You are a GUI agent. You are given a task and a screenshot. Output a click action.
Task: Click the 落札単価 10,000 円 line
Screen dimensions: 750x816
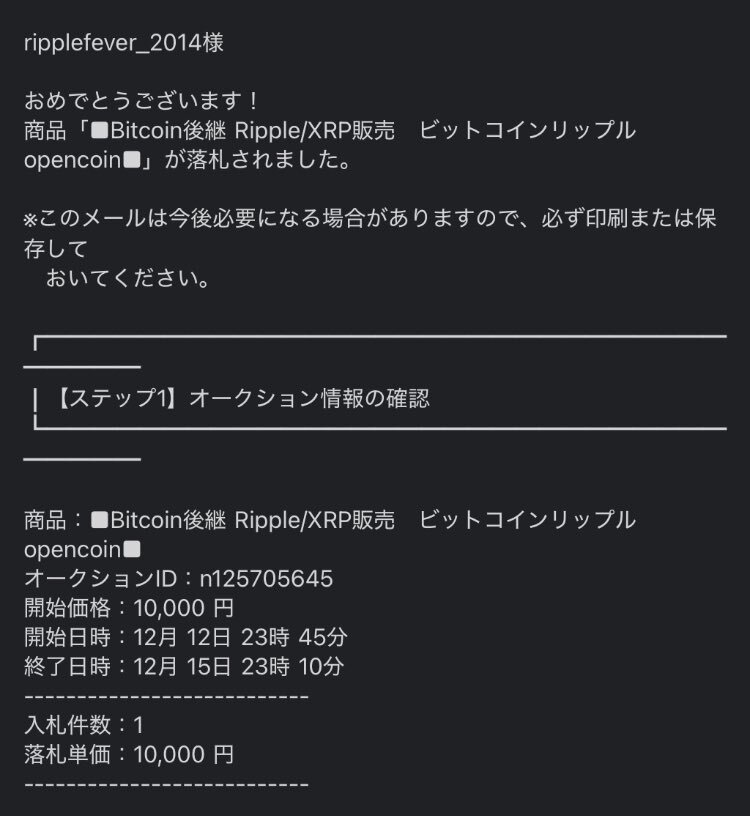click(129, 754)
